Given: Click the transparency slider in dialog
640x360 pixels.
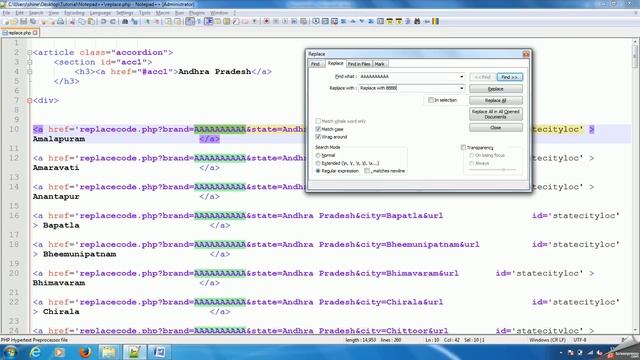Looking at the screenshot, I should (493, 169).
